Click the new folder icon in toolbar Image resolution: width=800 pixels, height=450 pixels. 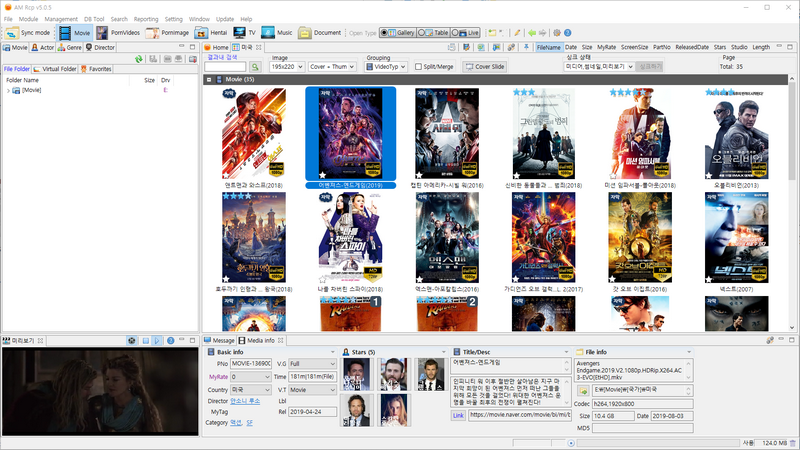(492, 33)
